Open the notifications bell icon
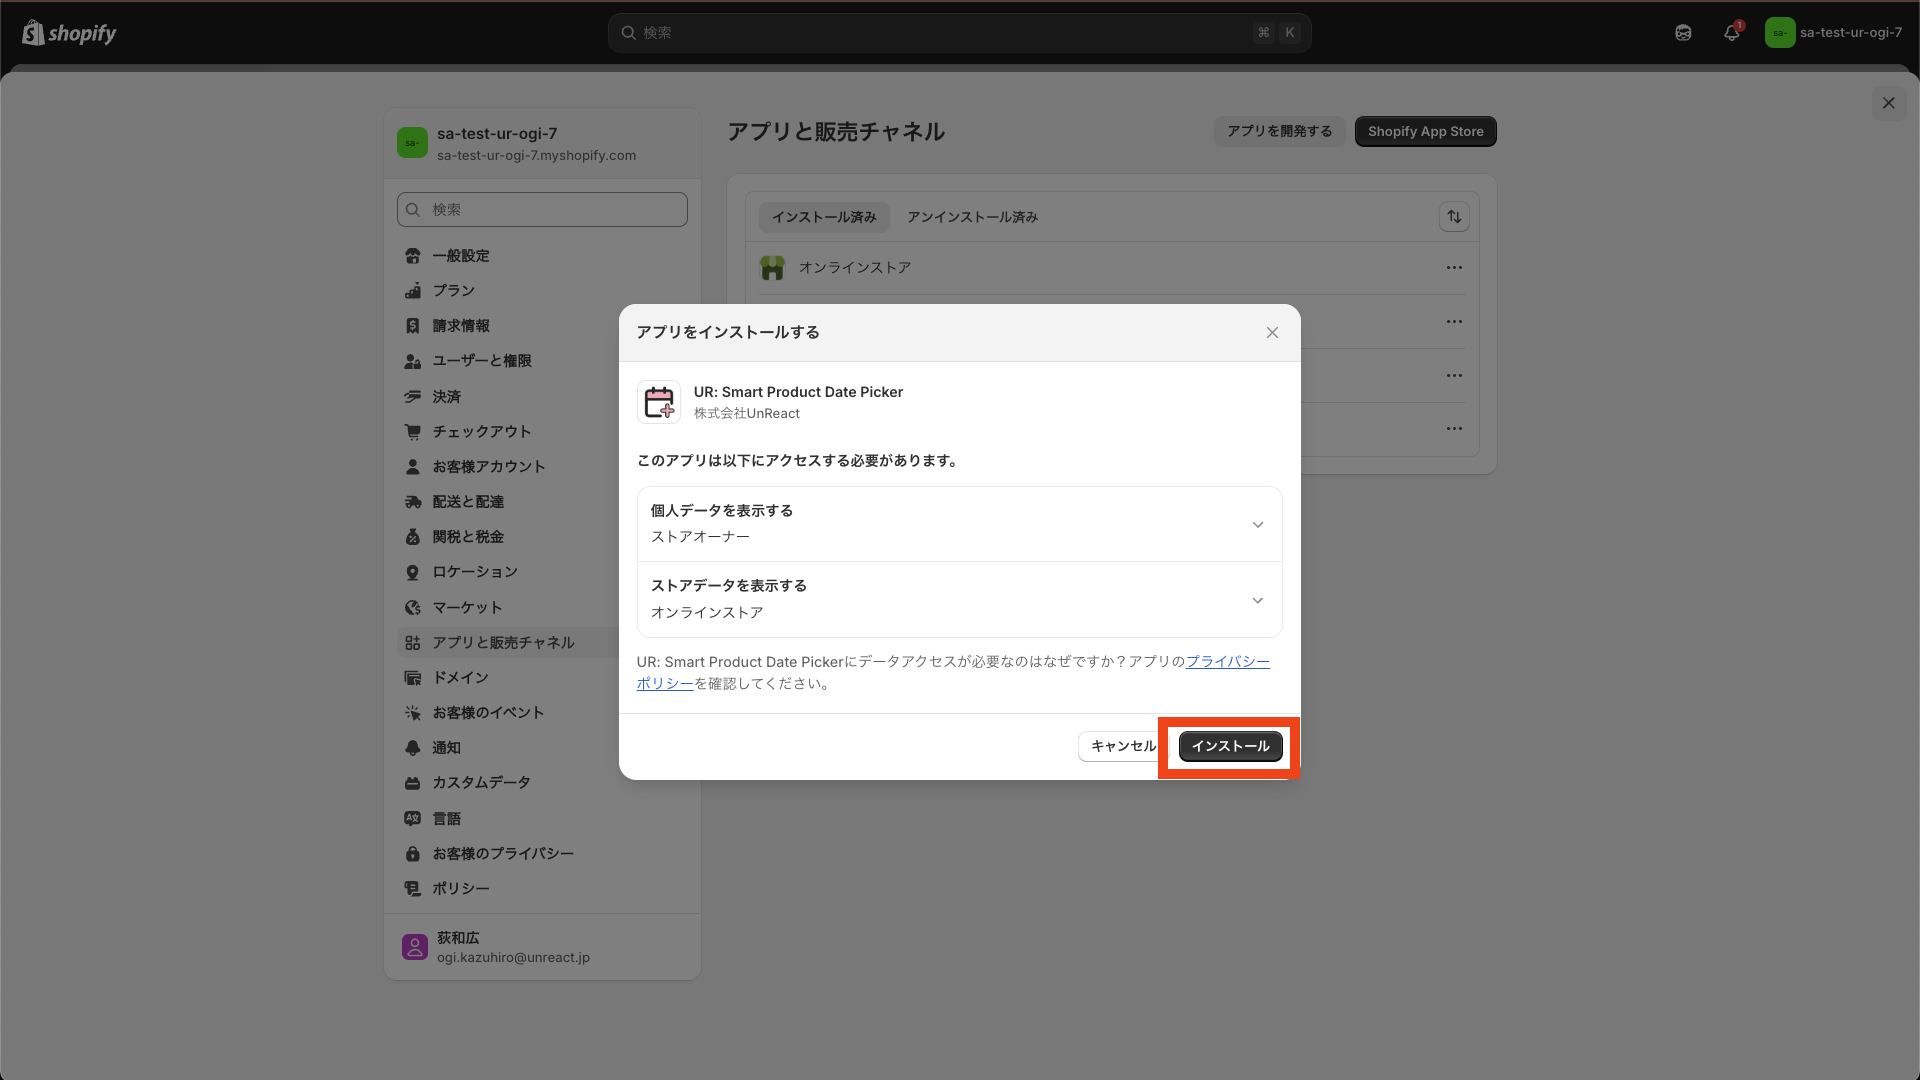 [x=1732, y=32]
